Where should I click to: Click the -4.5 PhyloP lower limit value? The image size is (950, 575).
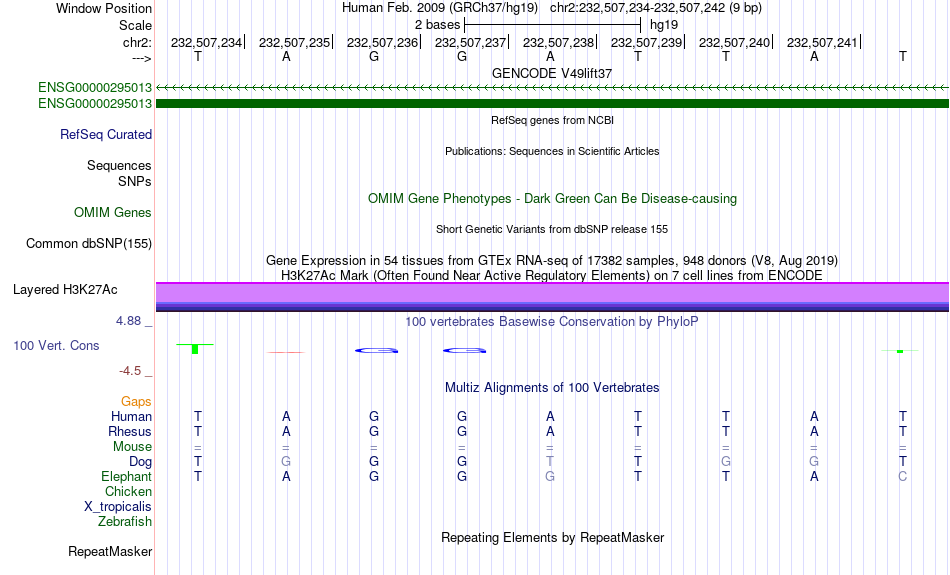(x=130, y=371)
